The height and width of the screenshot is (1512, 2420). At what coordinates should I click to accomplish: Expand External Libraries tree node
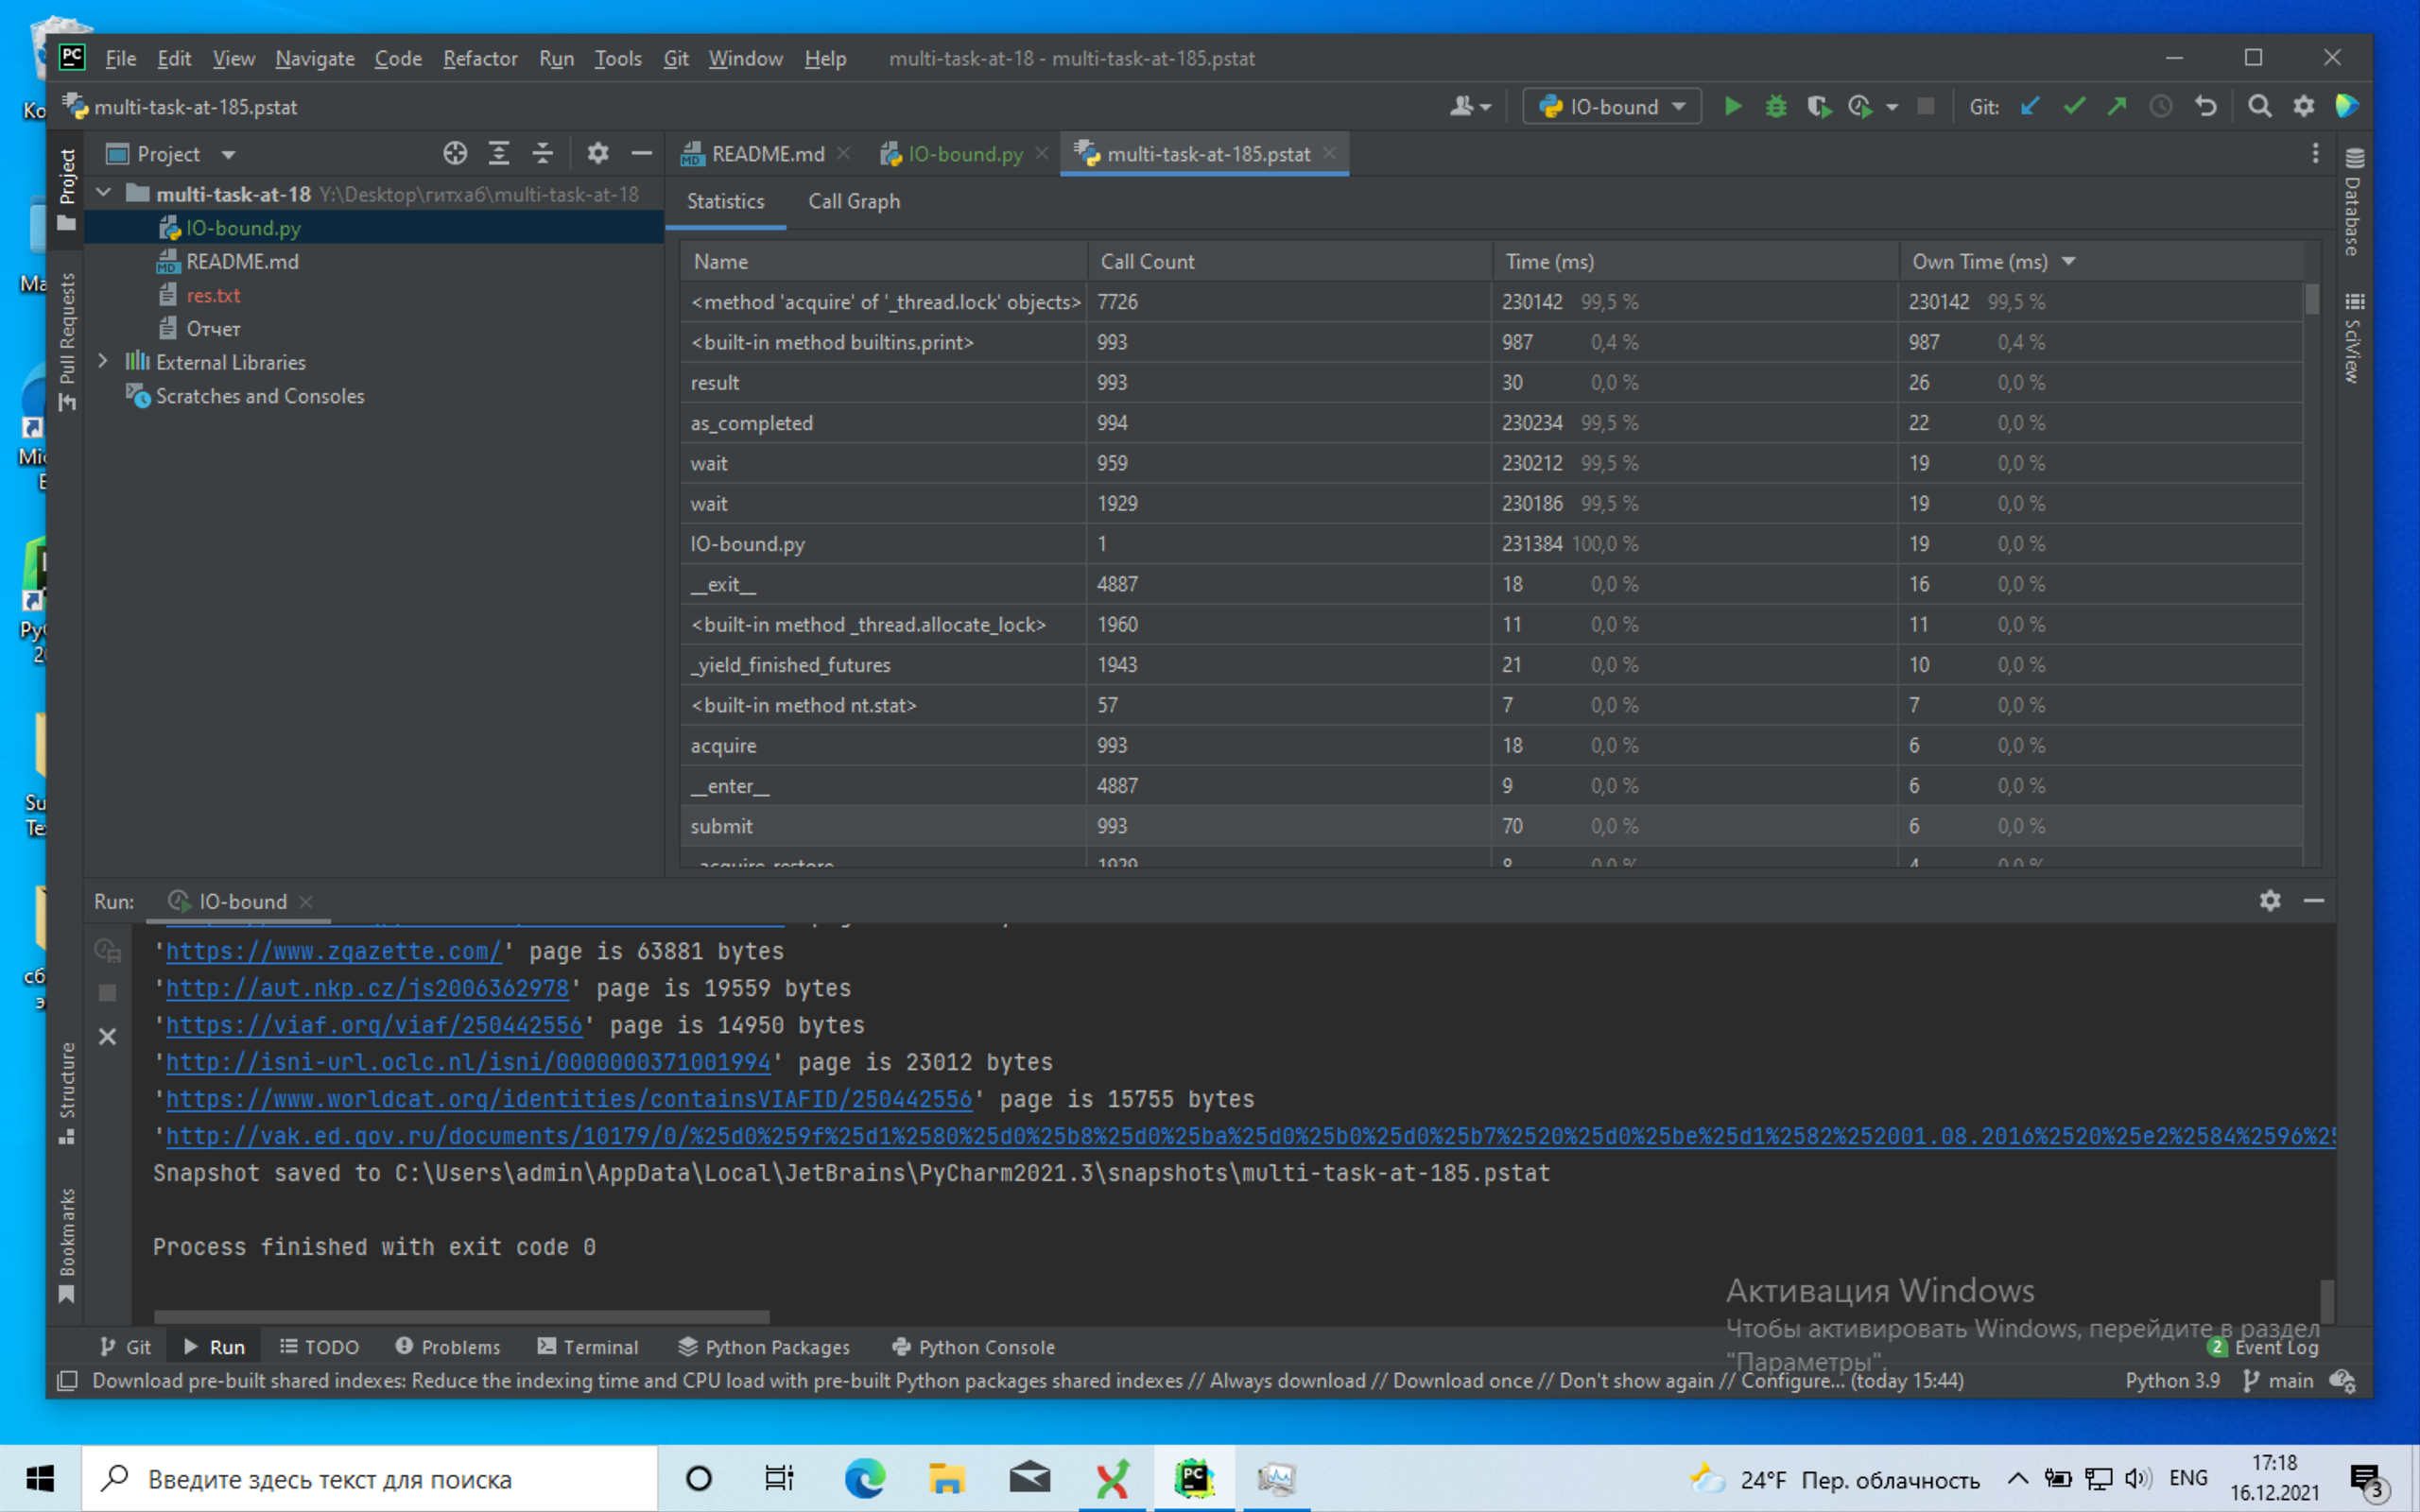point(103,361)
